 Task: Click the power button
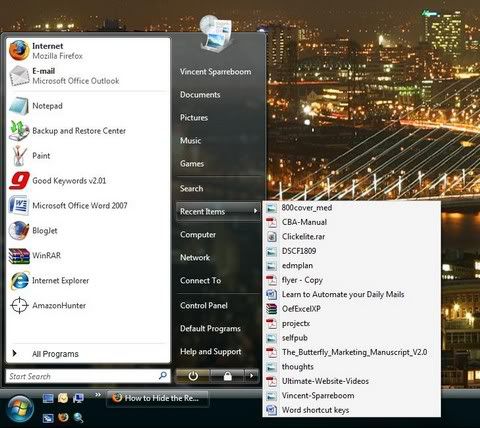193,376
